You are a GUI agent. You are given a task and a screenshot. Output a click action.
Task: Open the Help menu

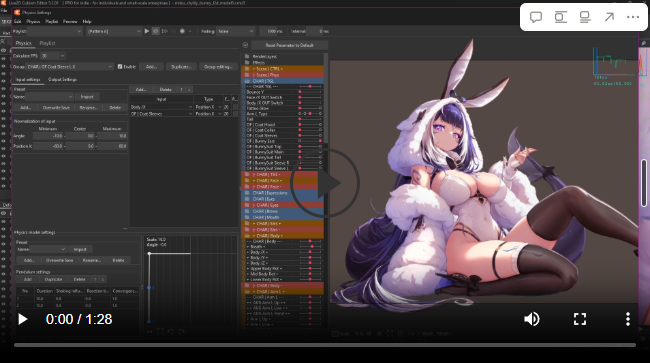point(87,22)
